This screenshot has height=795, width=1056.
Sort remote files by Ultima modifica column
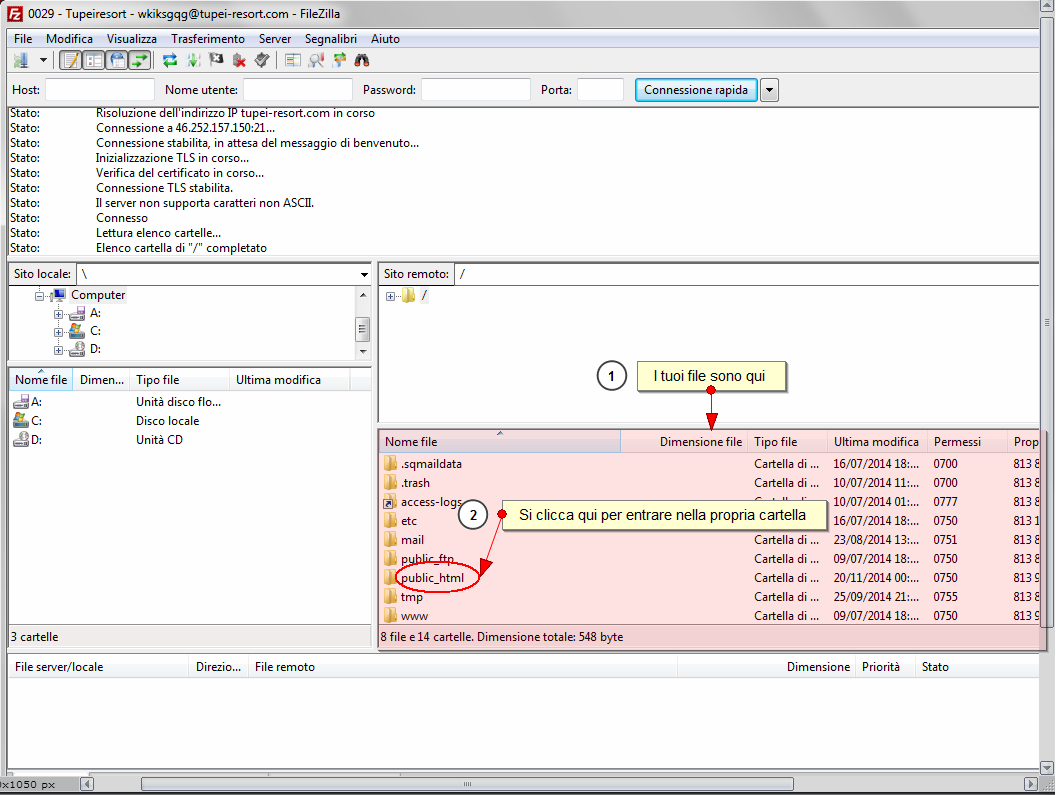pos(876,442)
